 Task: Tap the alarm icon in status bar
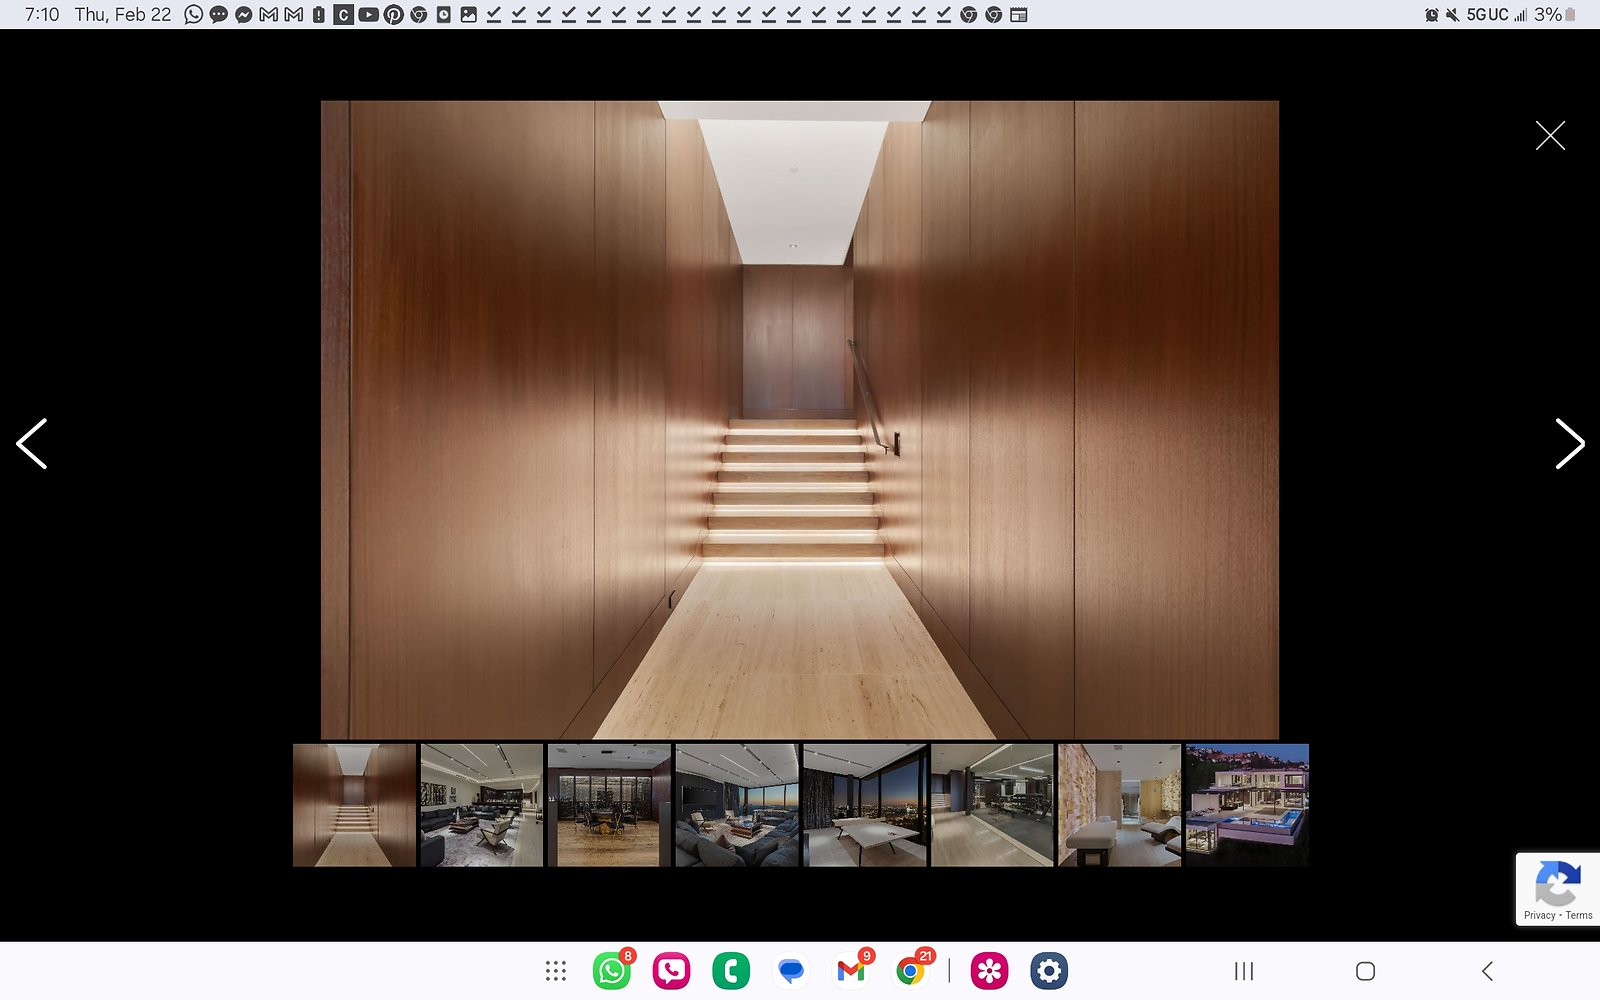[1432, 15]
